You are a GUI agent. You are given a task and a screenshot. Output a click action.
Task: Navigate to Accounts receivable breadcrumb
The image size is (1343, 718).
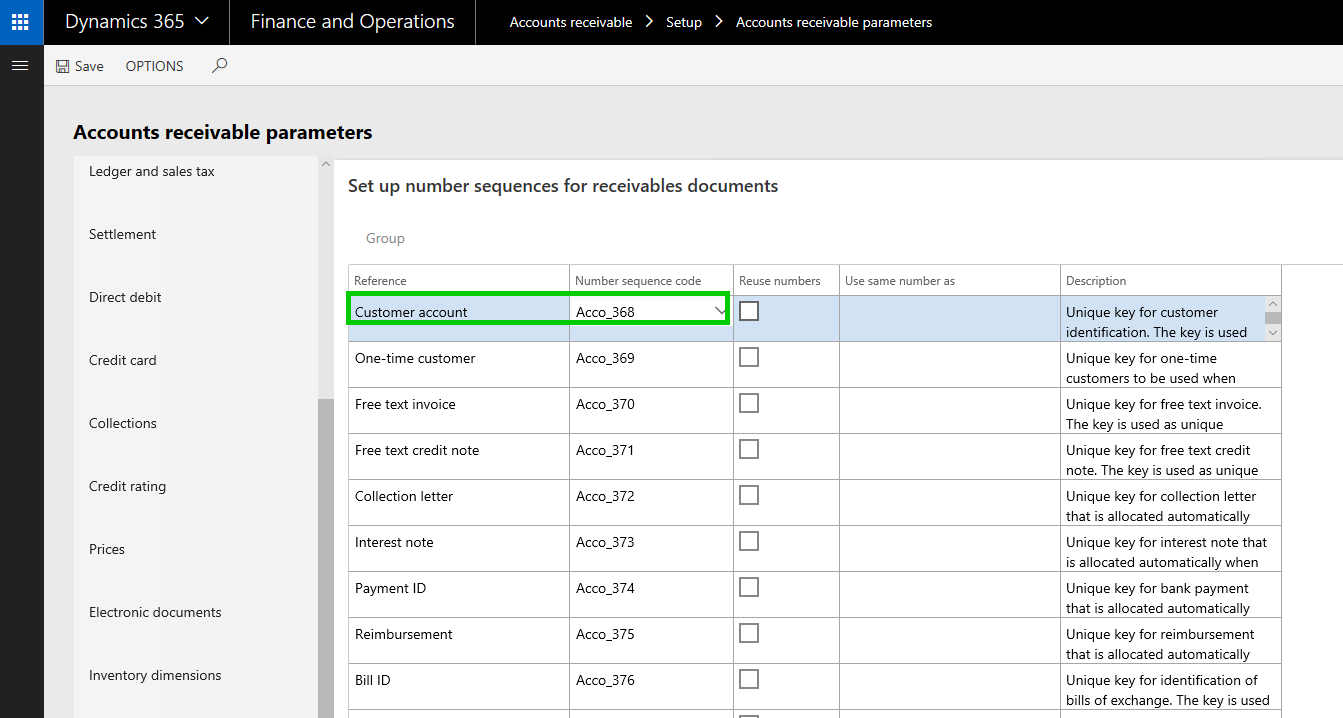click(x=570, y=22)
